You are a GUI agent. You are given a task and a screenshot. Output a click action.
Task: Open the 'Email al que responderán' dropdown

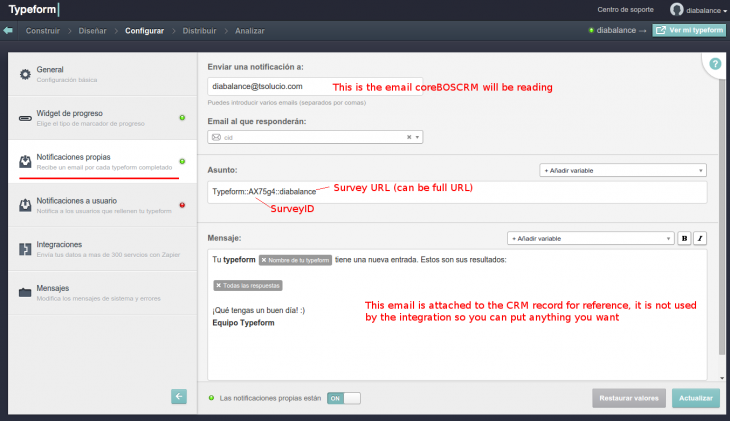pyautogui.click(x=315, y=137)
